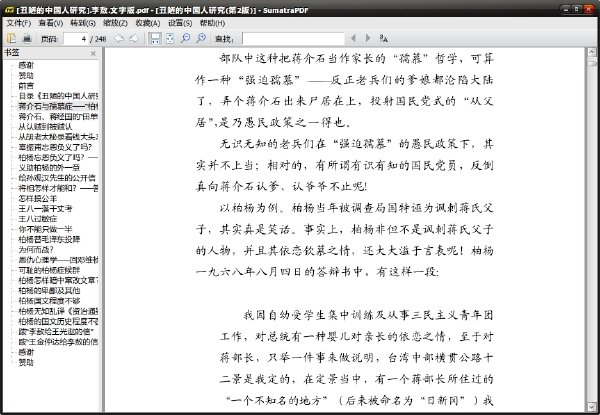The width and height of the screenshot is (600, 415).
Task: Click the 页码 page number field
Action: pyautogui.click(x=76, y=39)
